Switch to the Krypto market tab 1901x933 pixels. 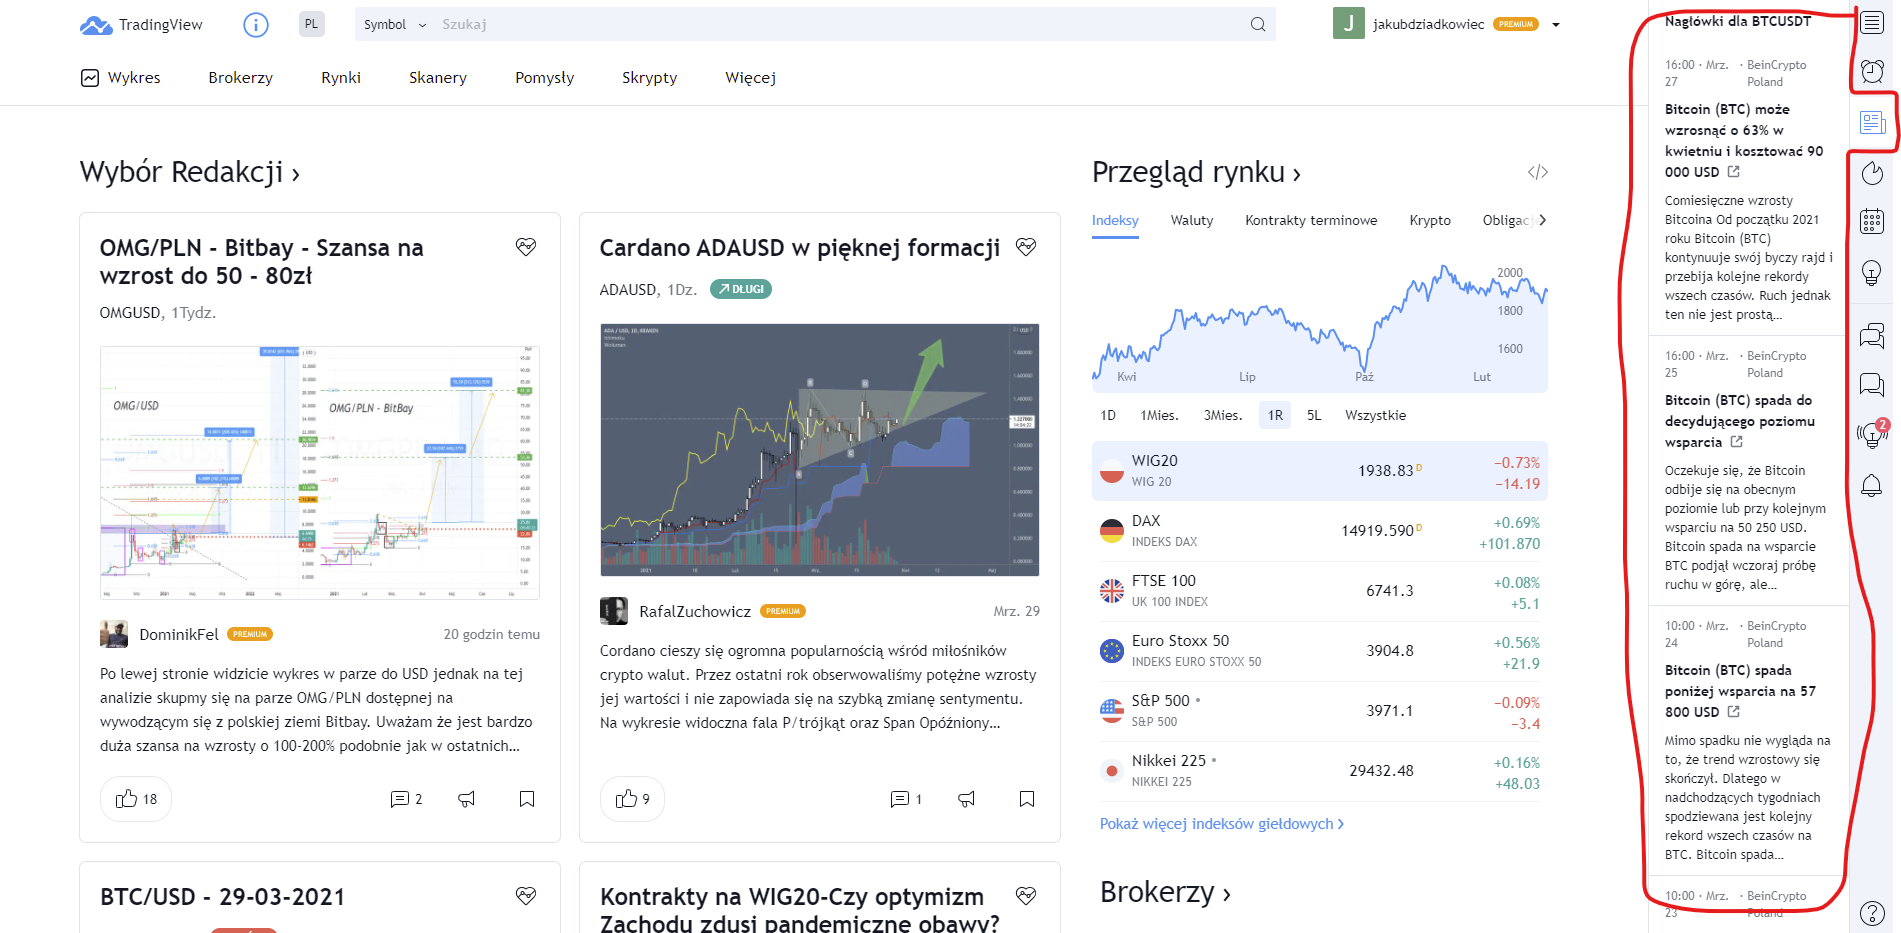coord(1429,220)
